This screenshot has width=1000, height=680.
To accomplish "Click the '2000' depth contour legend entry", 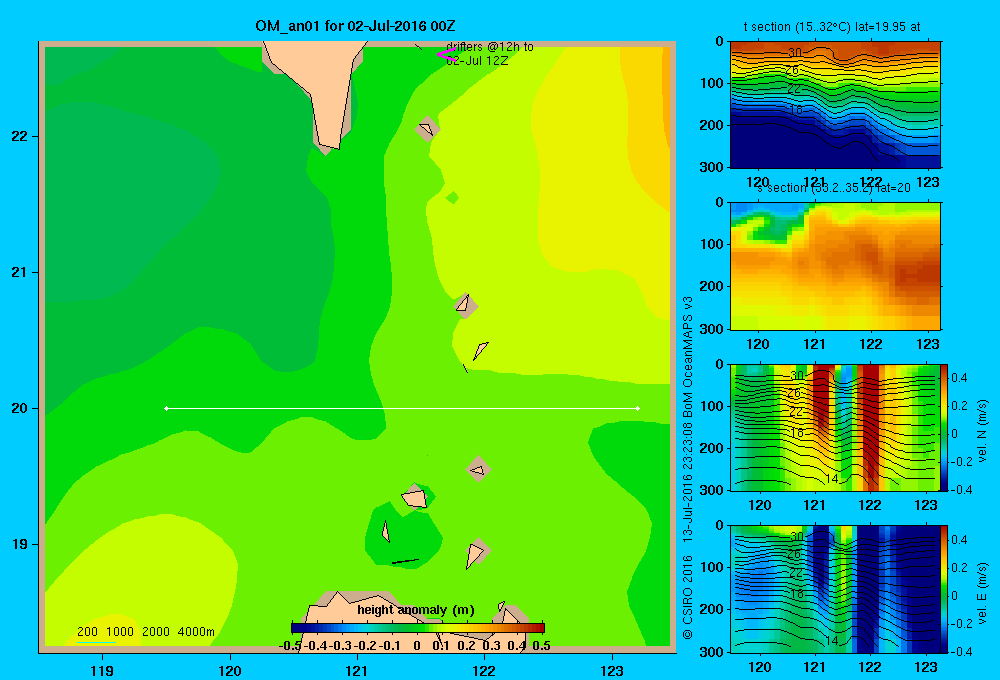I will pos(156,632).
